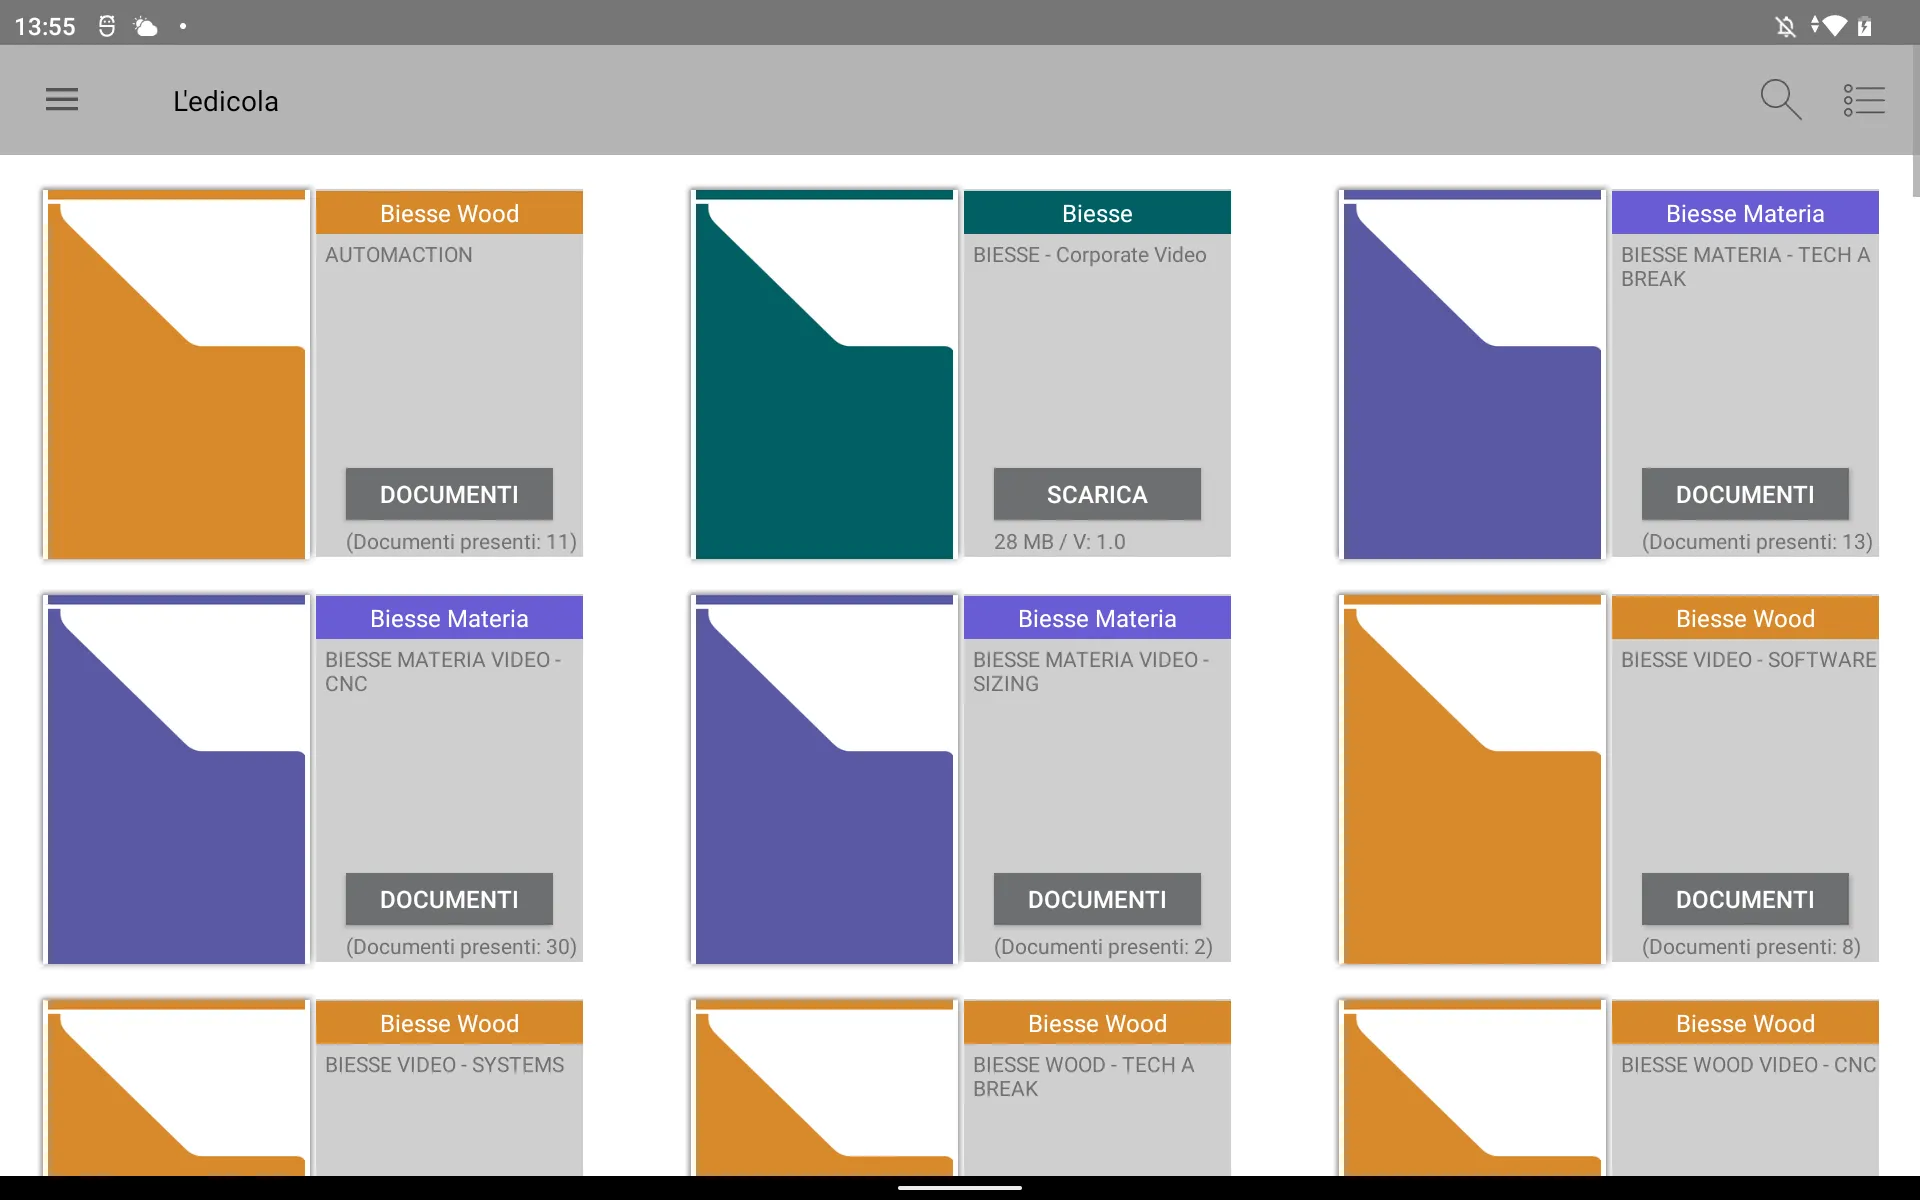This screenshot has height=1200, width=1920.
Task: Click Biesse Wood header above WOOD - TECH A BREAK
Action: (1097, 1023)
